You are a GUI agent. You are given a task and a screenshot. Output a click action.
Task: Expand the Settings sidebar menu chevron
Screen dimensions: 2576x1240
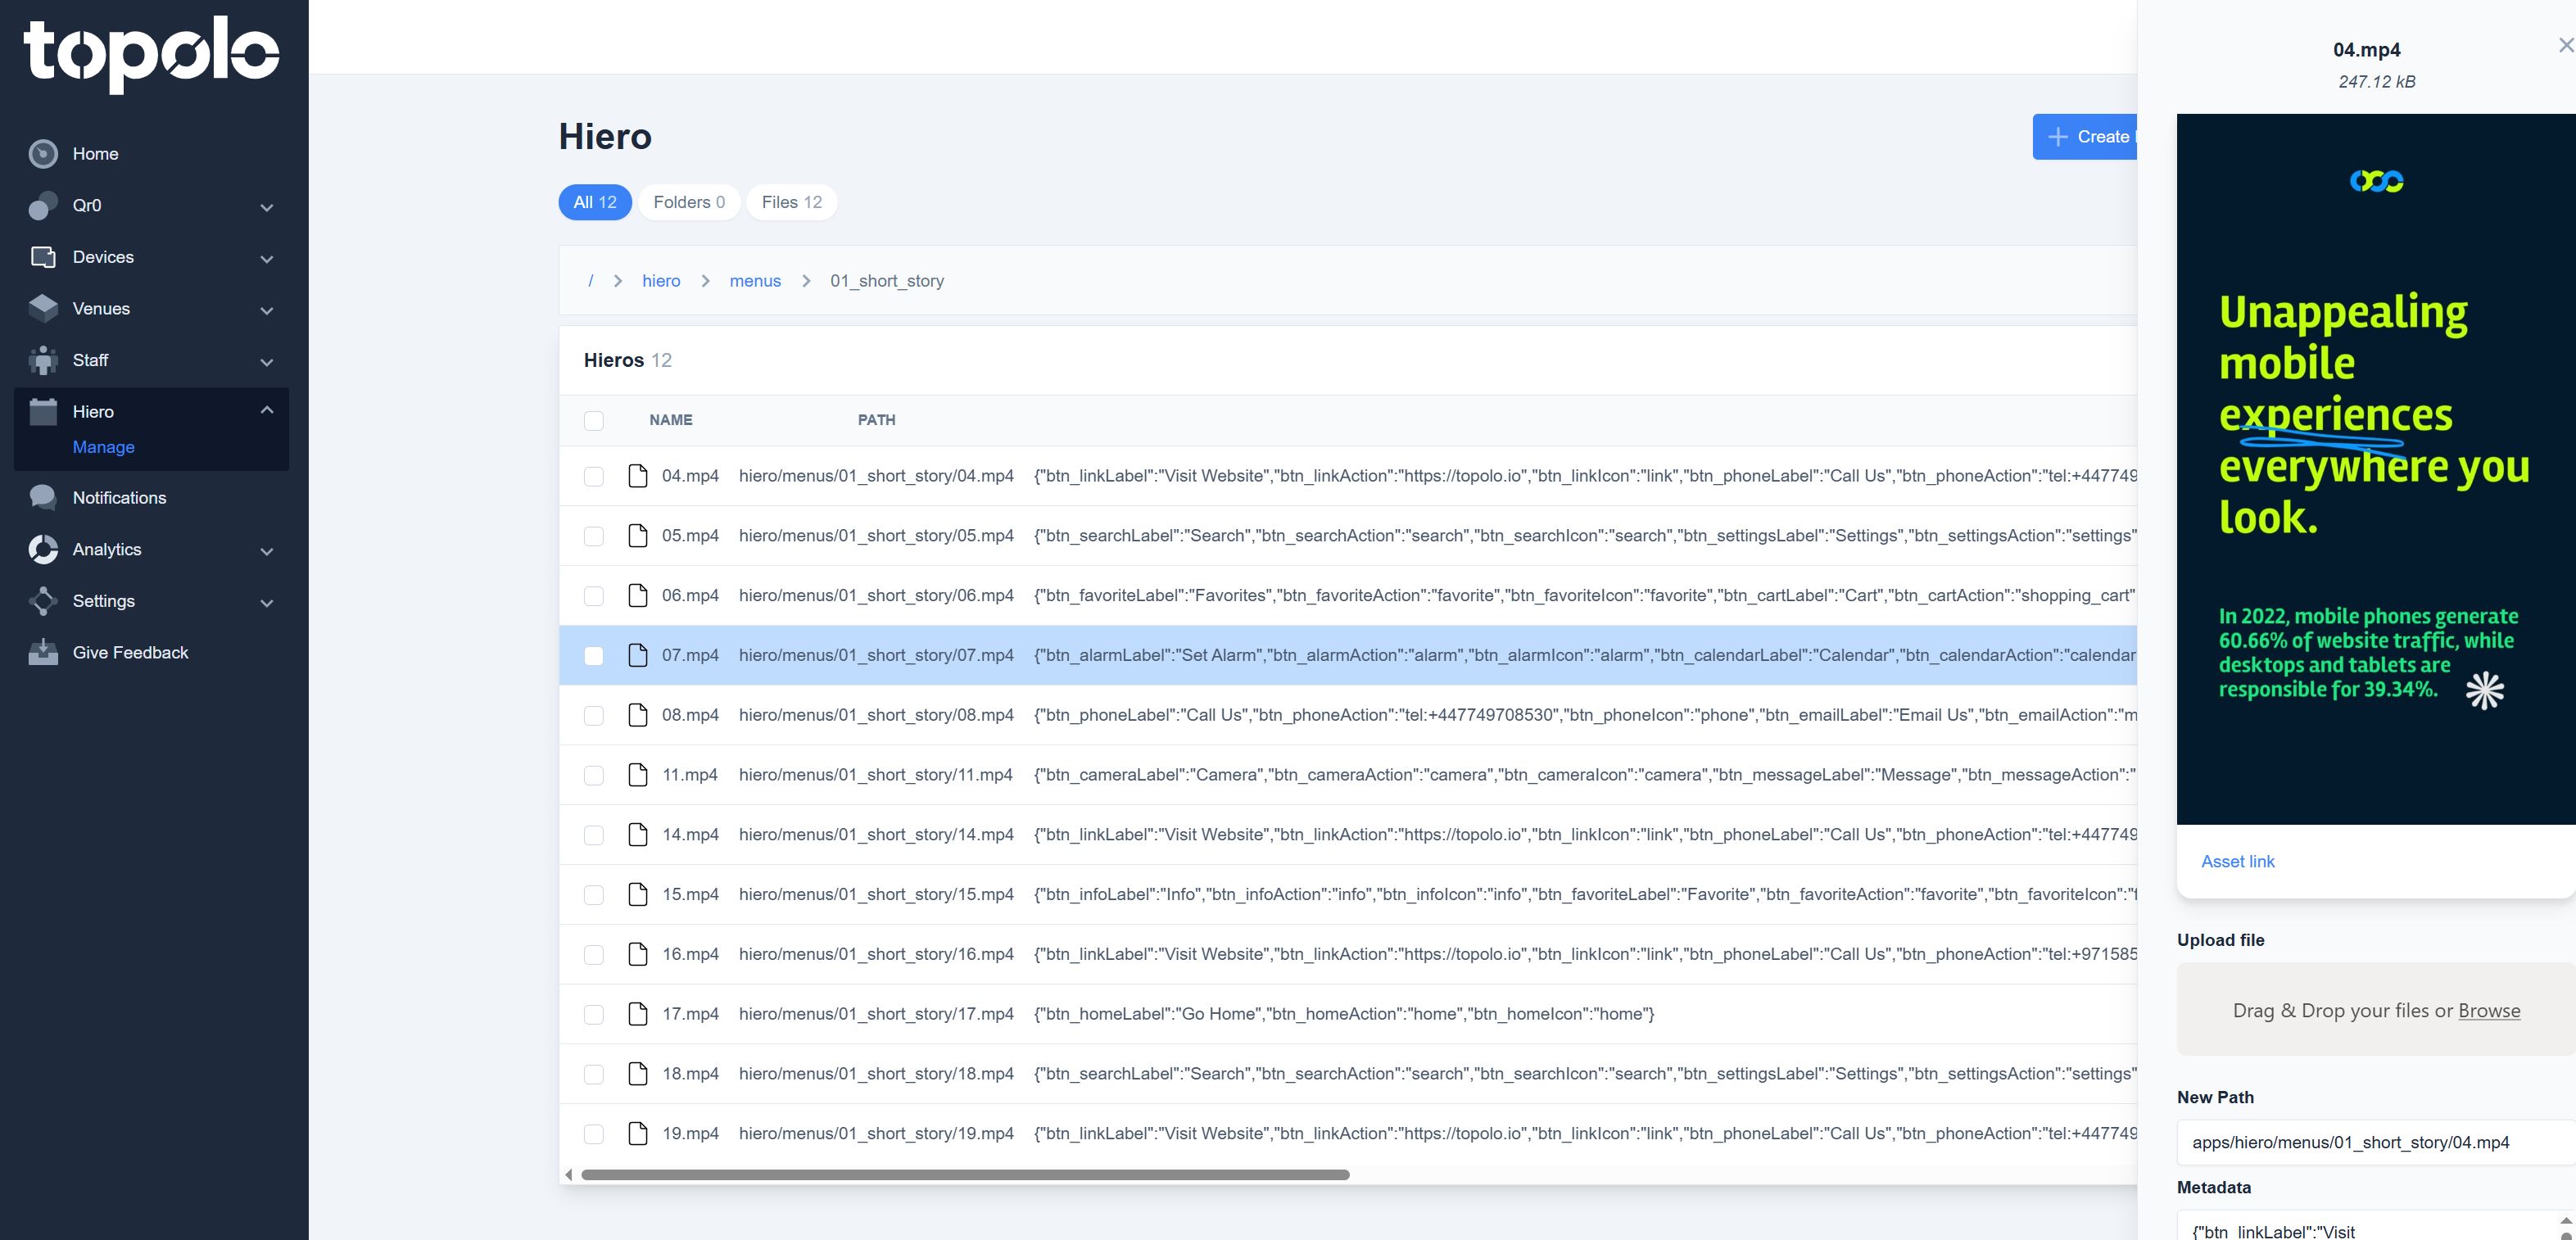(267, 603)
